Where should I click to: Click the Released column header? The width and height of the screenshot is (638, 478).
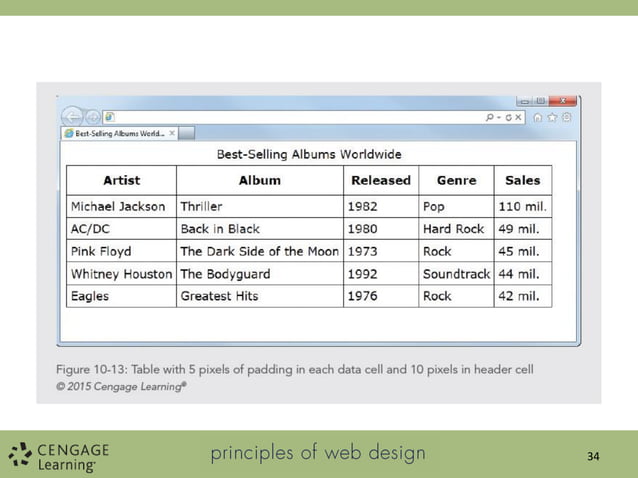point(381,180)
